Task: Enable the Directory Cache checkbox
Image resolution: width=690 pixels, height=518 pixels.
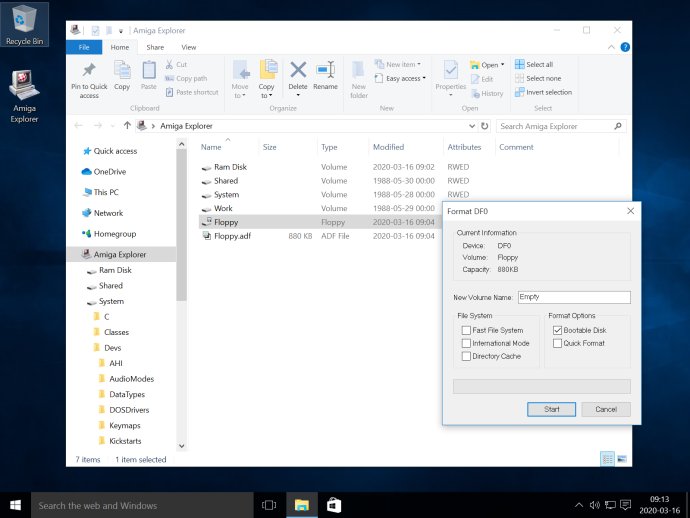Action: [x=466, y=356]
